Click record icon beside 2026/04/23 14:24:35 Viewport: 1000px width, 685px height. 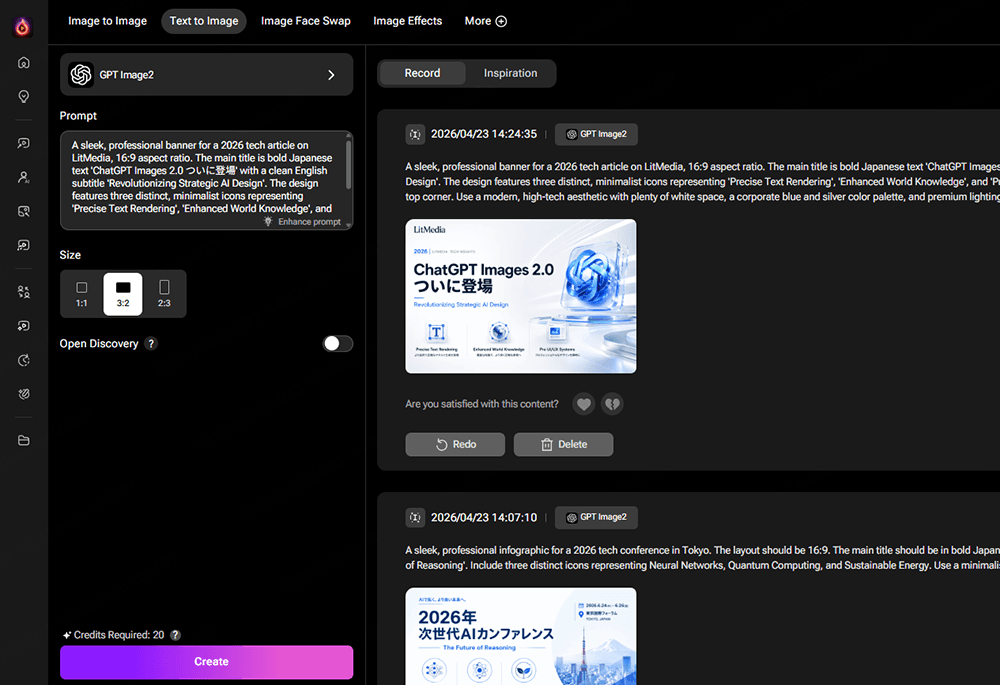tap(415, 135)
